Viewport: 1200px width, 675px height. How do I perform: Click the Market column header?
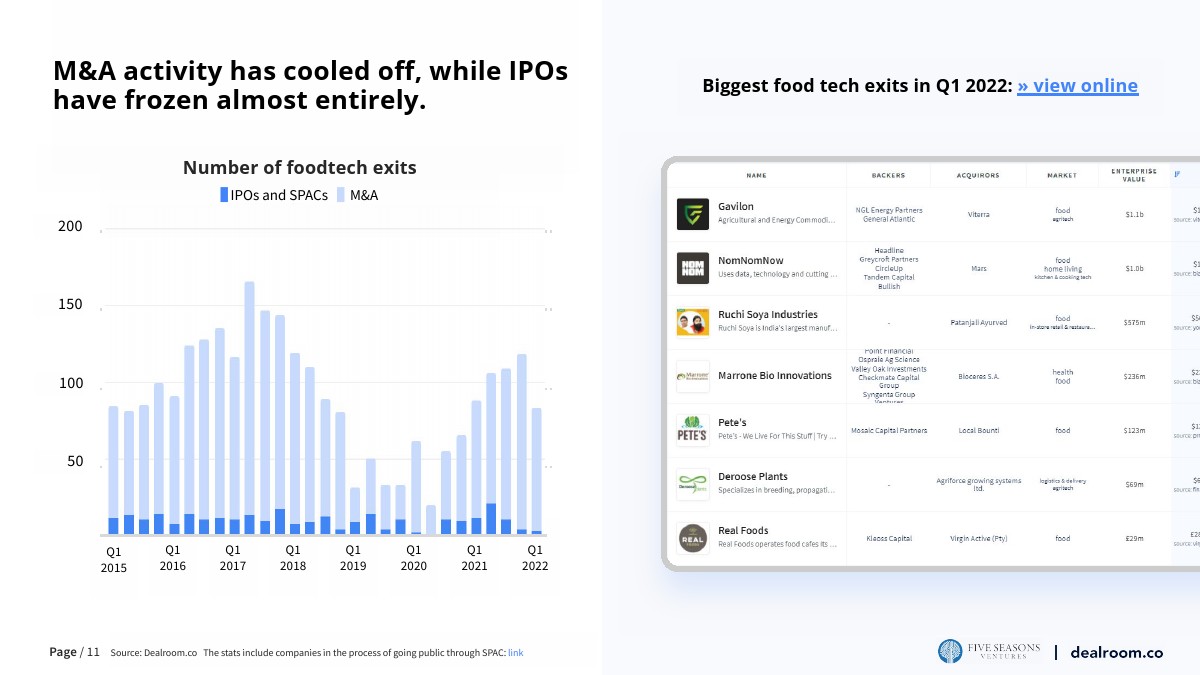point(1061,175)
